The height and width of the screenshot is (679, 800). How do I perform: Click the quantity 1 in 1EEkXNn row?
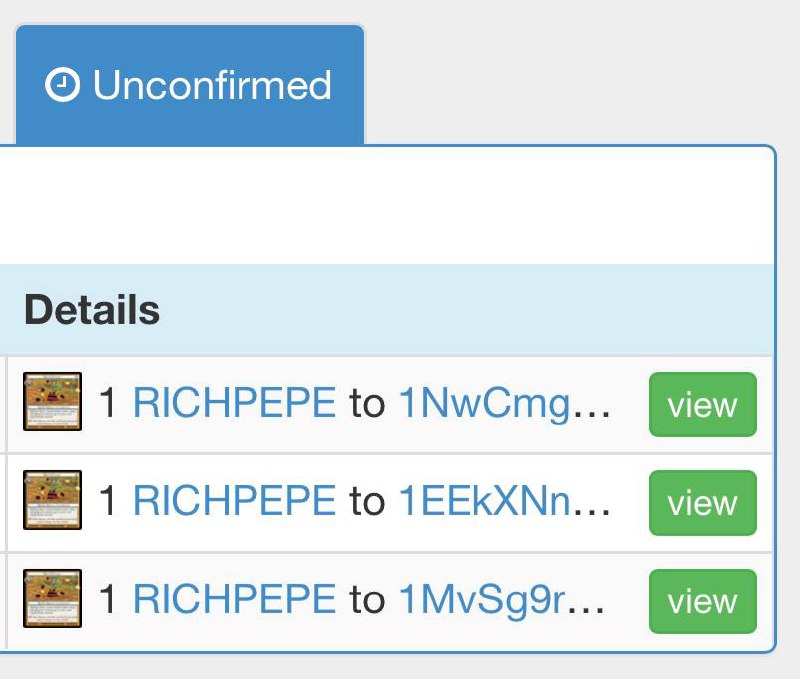tap(108, 501)
